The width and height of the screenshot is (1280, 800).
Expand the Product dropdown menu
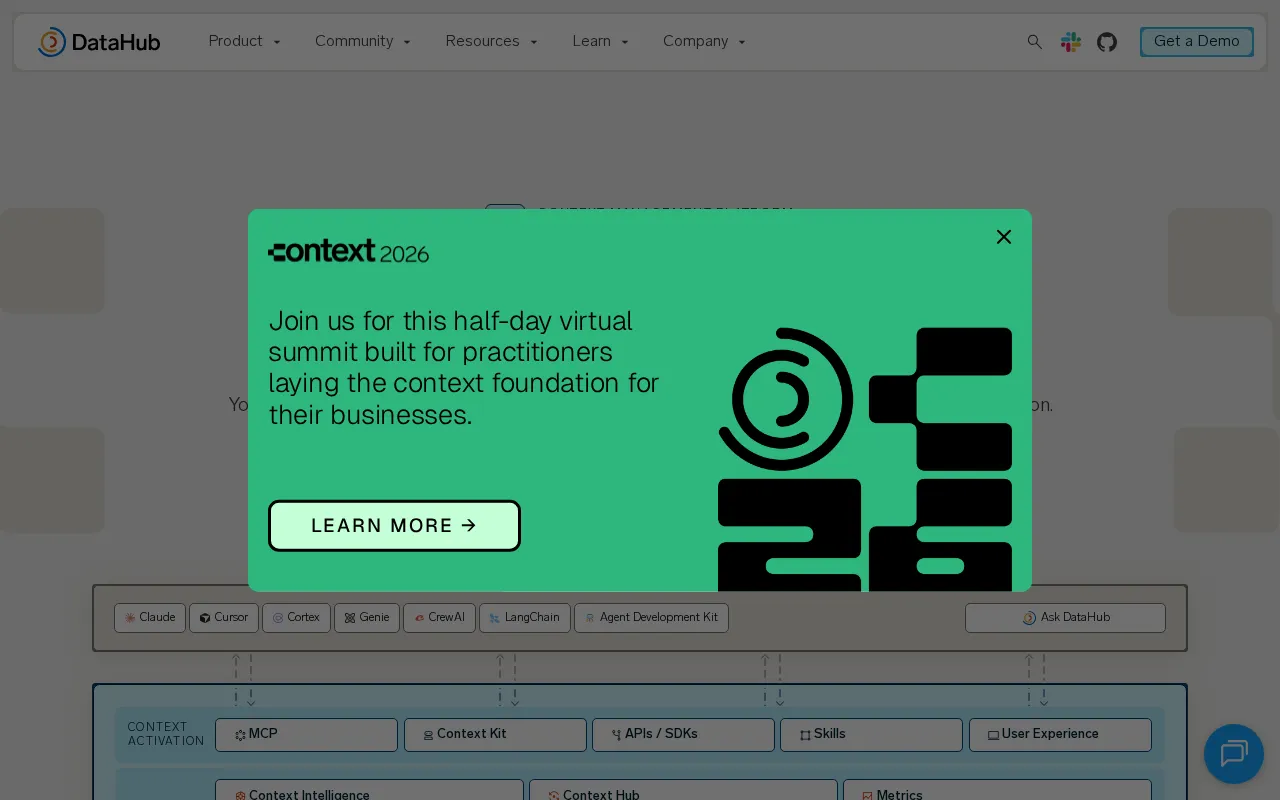pos(245,42)
